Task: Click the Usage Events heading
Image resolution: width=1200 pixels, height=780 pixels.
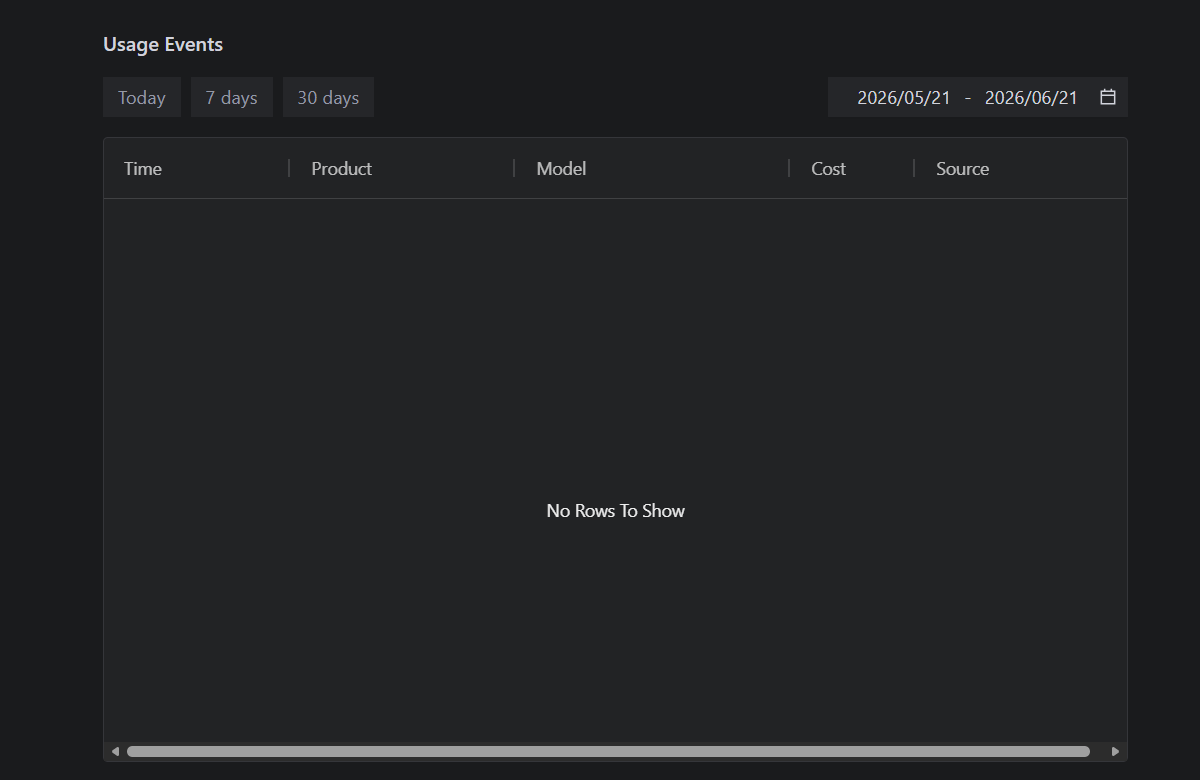Action: (163, 44)
